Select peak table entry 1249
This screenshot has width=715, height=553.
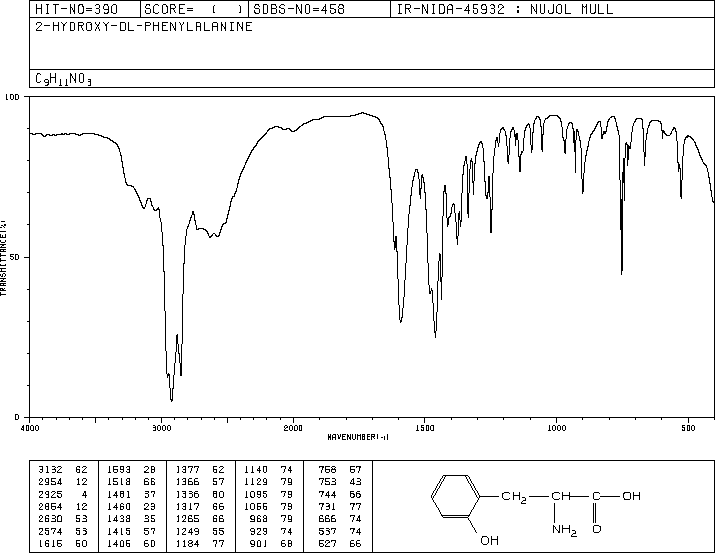point(187,531)
